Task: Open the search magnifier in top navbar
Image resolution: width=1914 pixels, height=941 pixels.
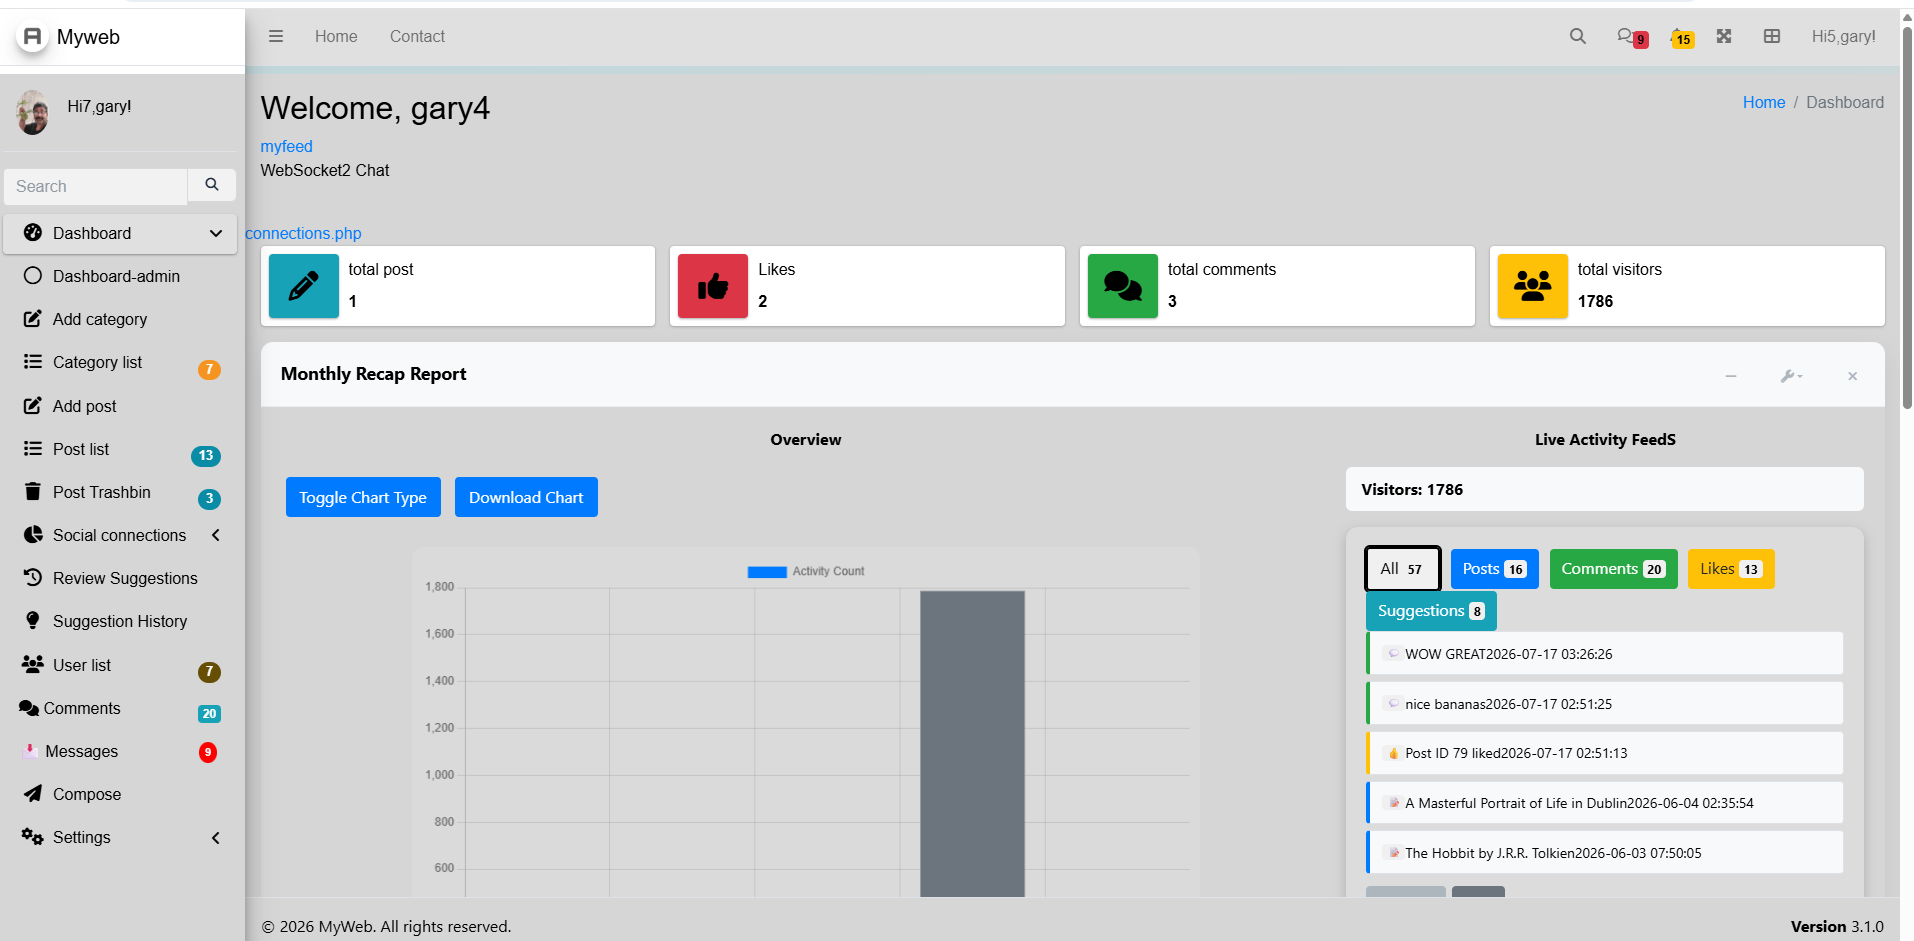Action: (x=1577, y=36)
